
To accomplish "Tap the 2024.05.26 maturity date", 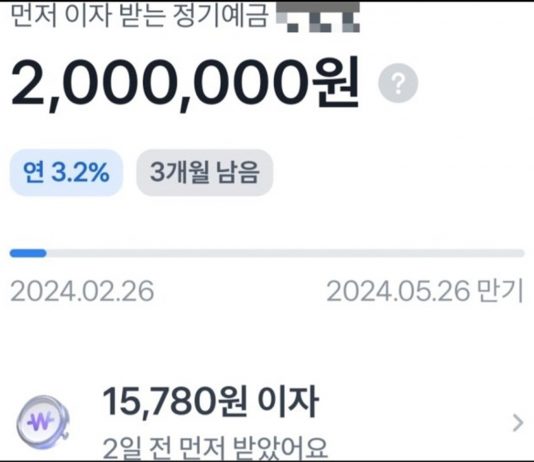I will 398,291.
